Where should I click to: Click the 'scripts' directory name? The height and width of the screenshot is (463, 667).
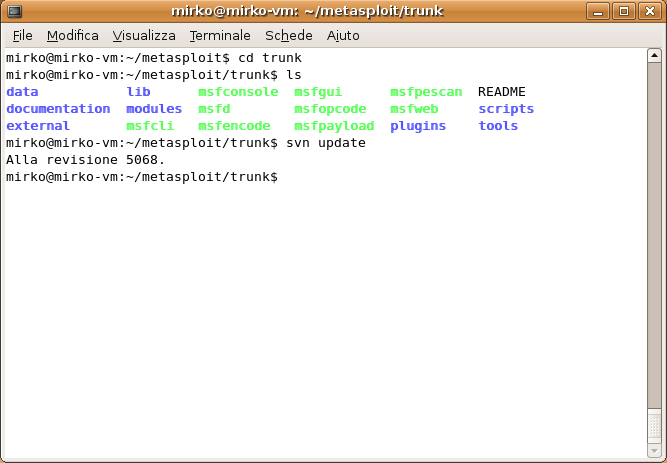(x=506, y=109)
